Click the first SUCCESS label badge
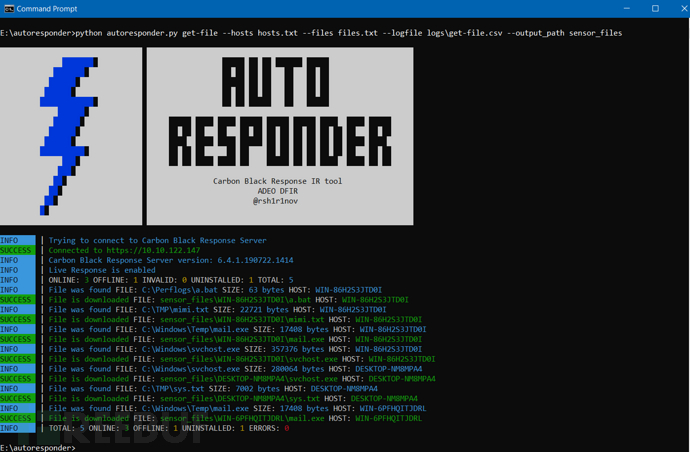 coord(18,250)
